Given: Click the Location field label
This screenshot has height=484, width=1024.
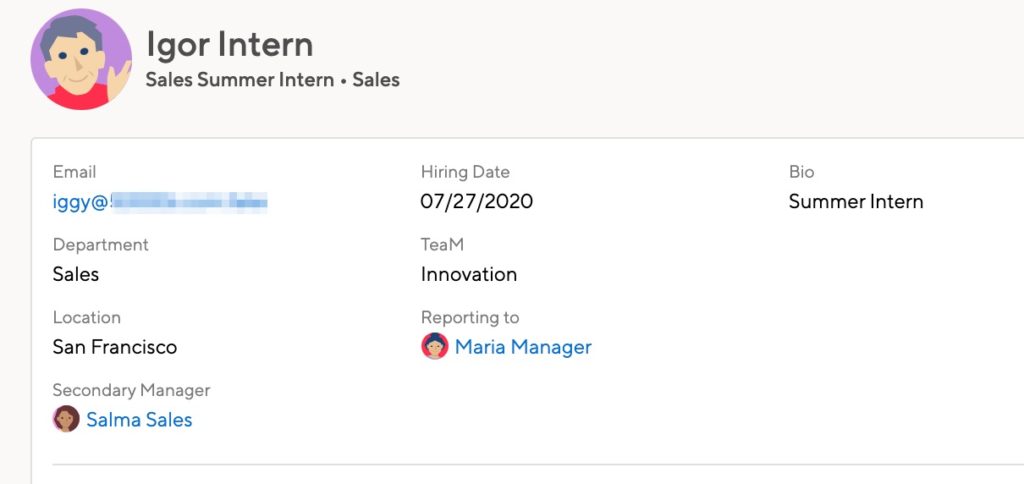Looking at the screenshot, I should point(87,317).
